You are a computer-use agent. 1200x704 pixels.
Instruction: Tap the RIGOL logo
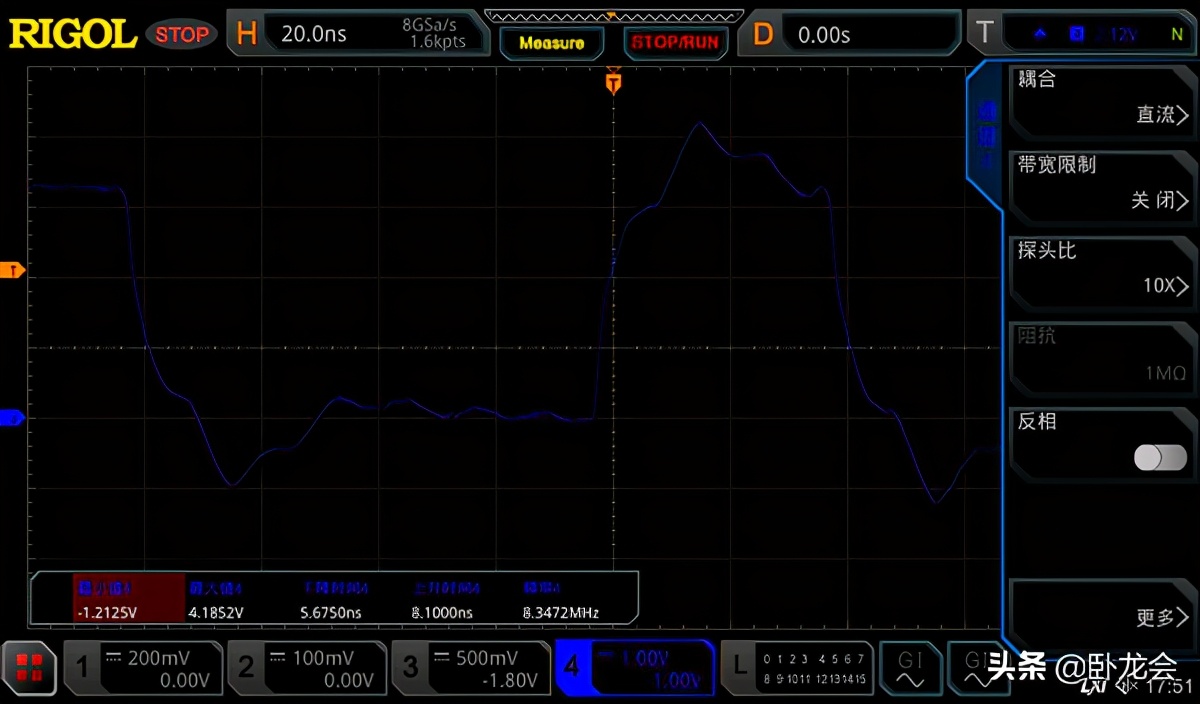(72, 34)
